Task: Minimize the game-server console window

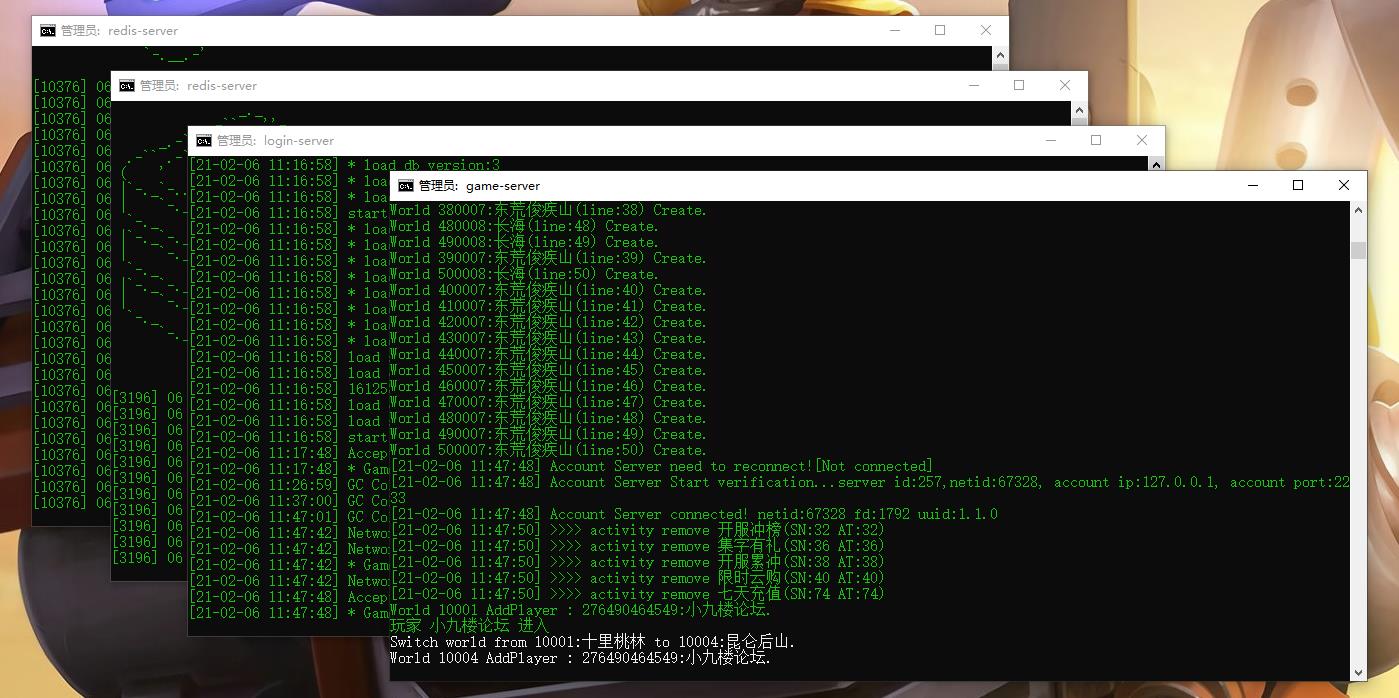Action: [x=1252, y=185]
